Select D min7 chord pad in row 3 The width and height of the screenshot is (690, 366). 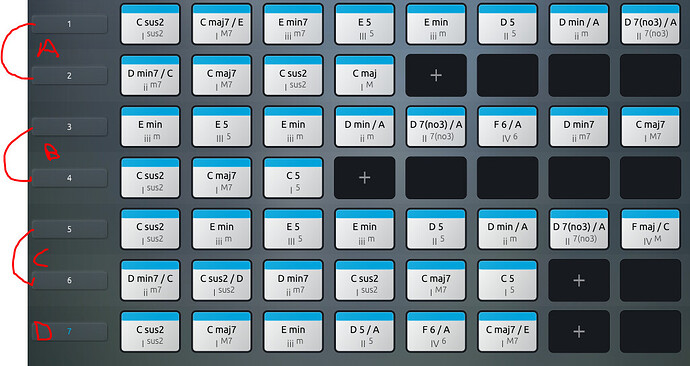pyautogui.click(x=579, y=127)
